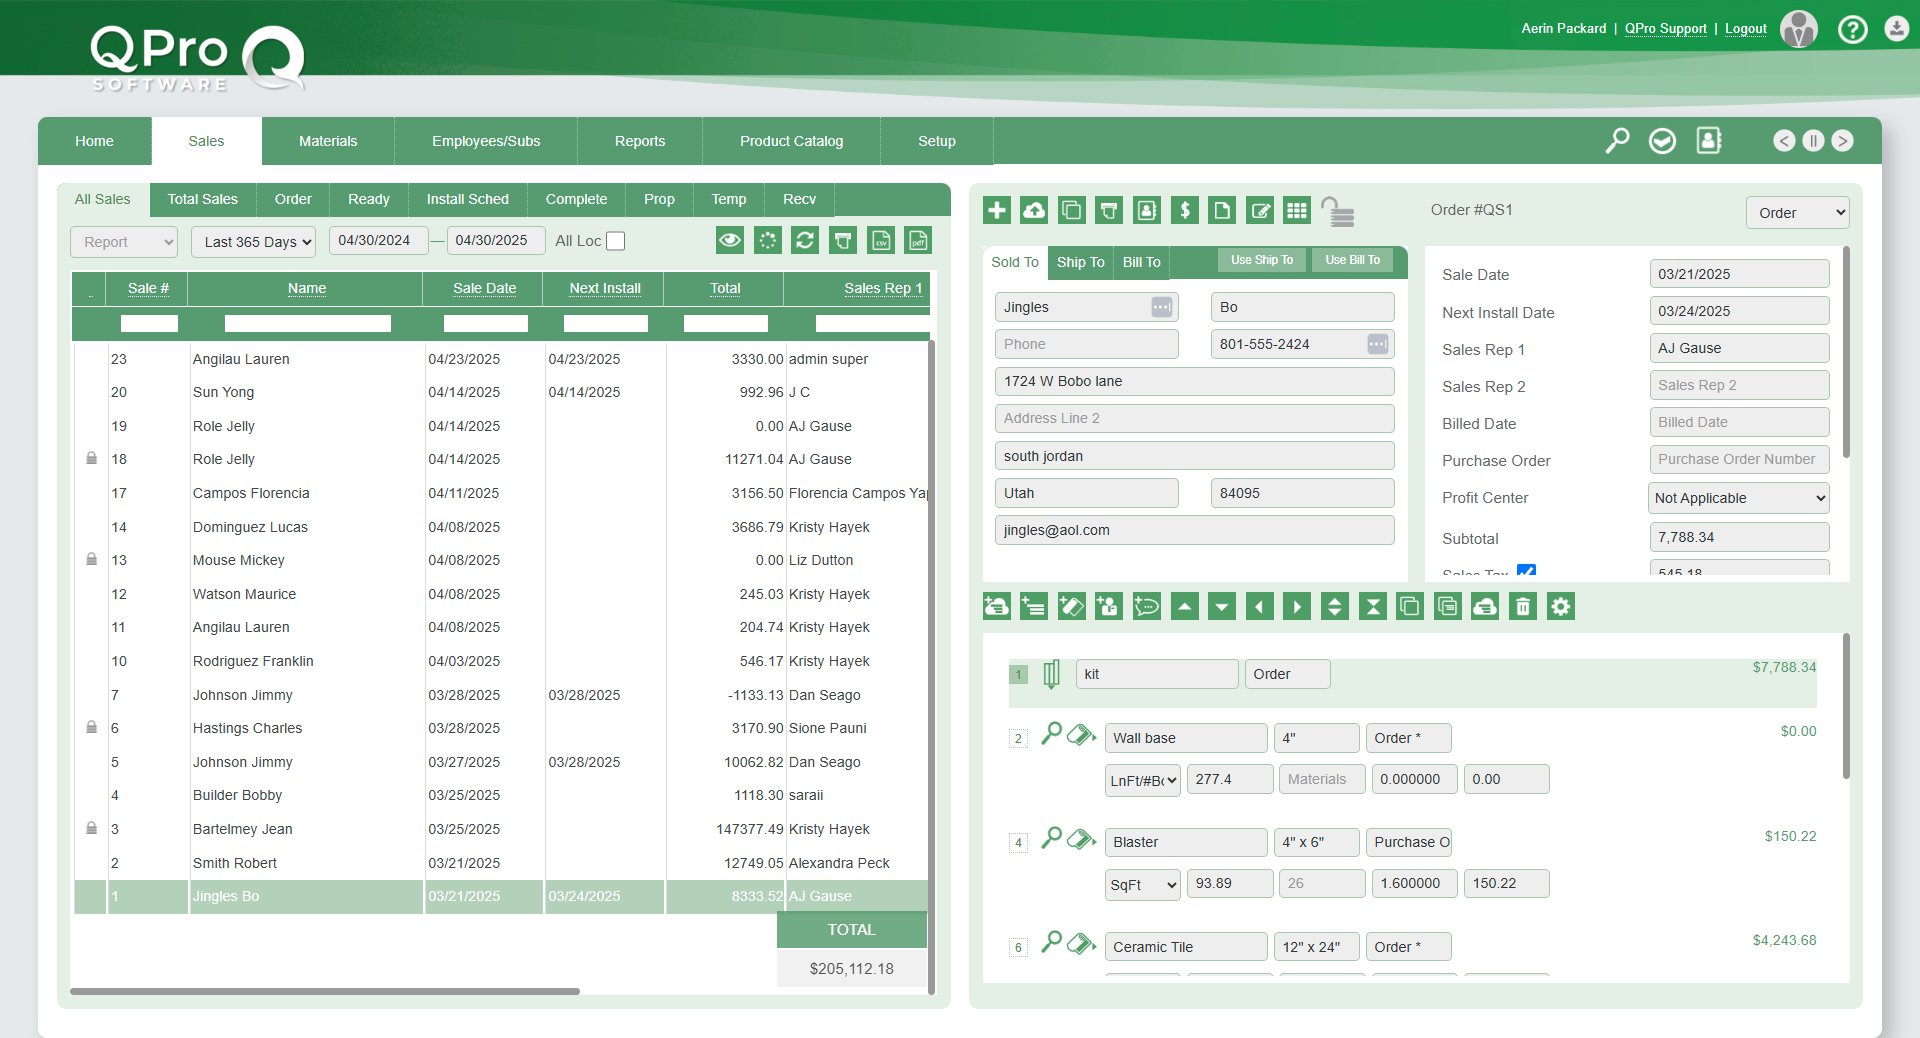Open the magnifier search icon in navigation bar

click(x=1617, y=141)
